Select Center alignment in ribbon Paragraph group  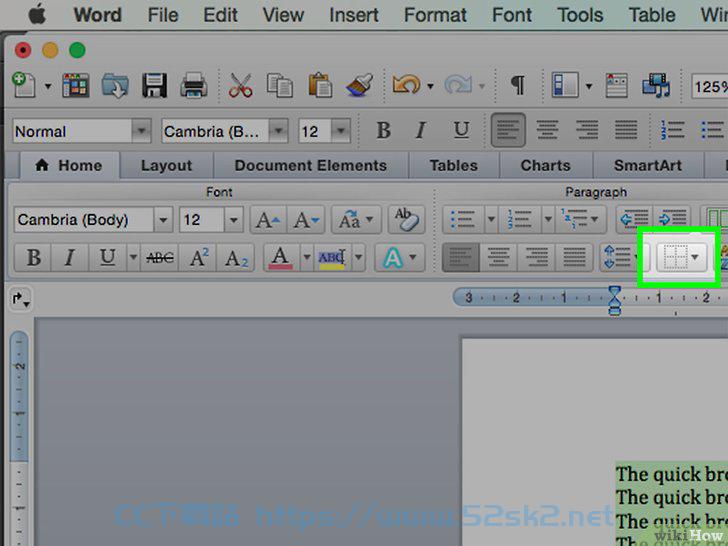click(499, 257)
